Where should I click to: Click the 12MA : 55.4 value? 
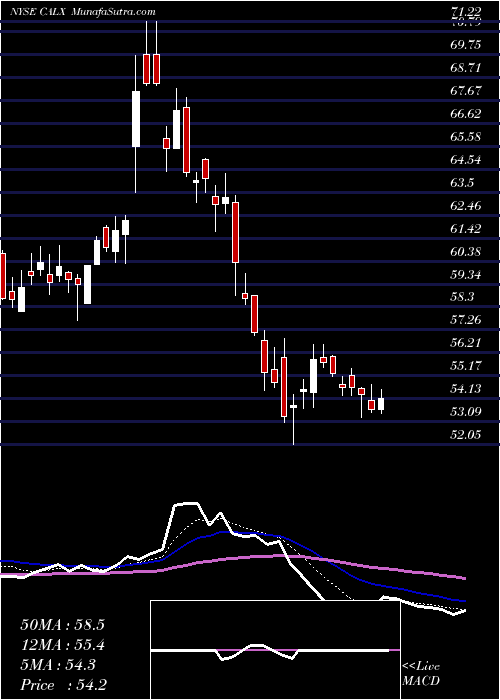(x=62, y=645)
